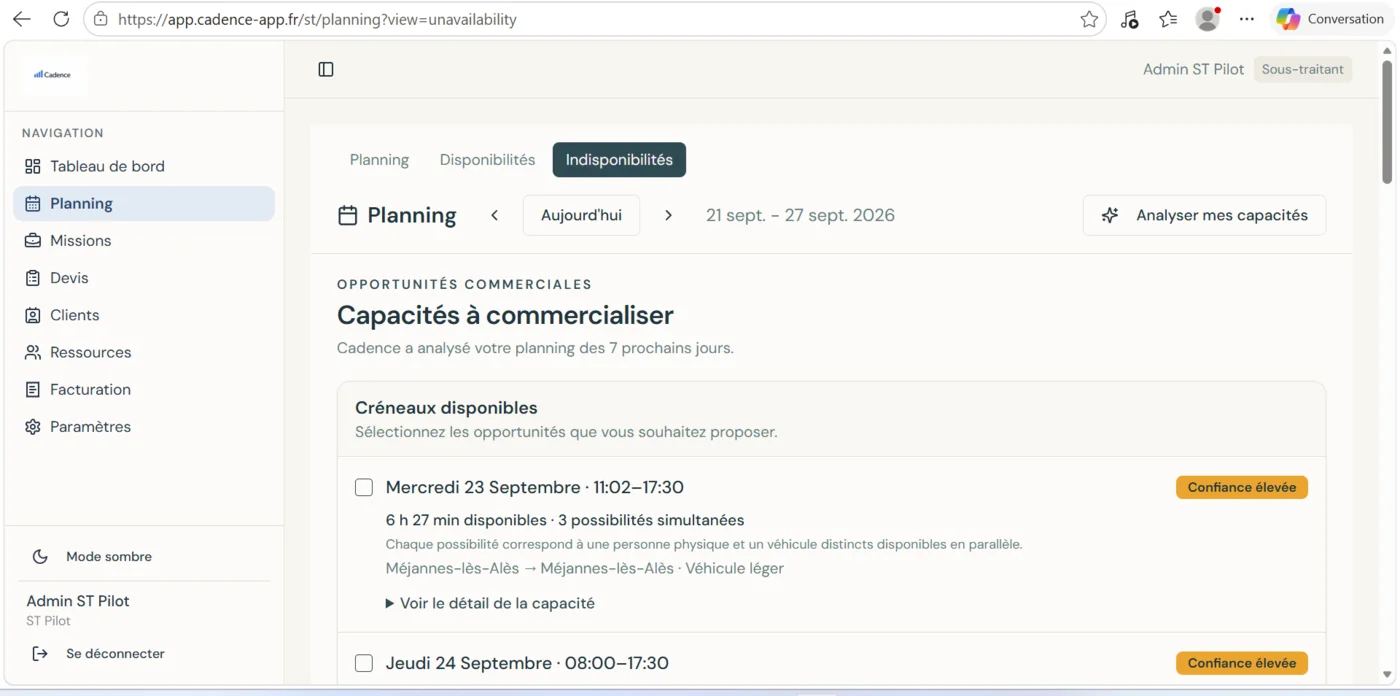Click the Capacités à commercialiser heading
The image size is (1400, 696).
[x=505, y=315]
